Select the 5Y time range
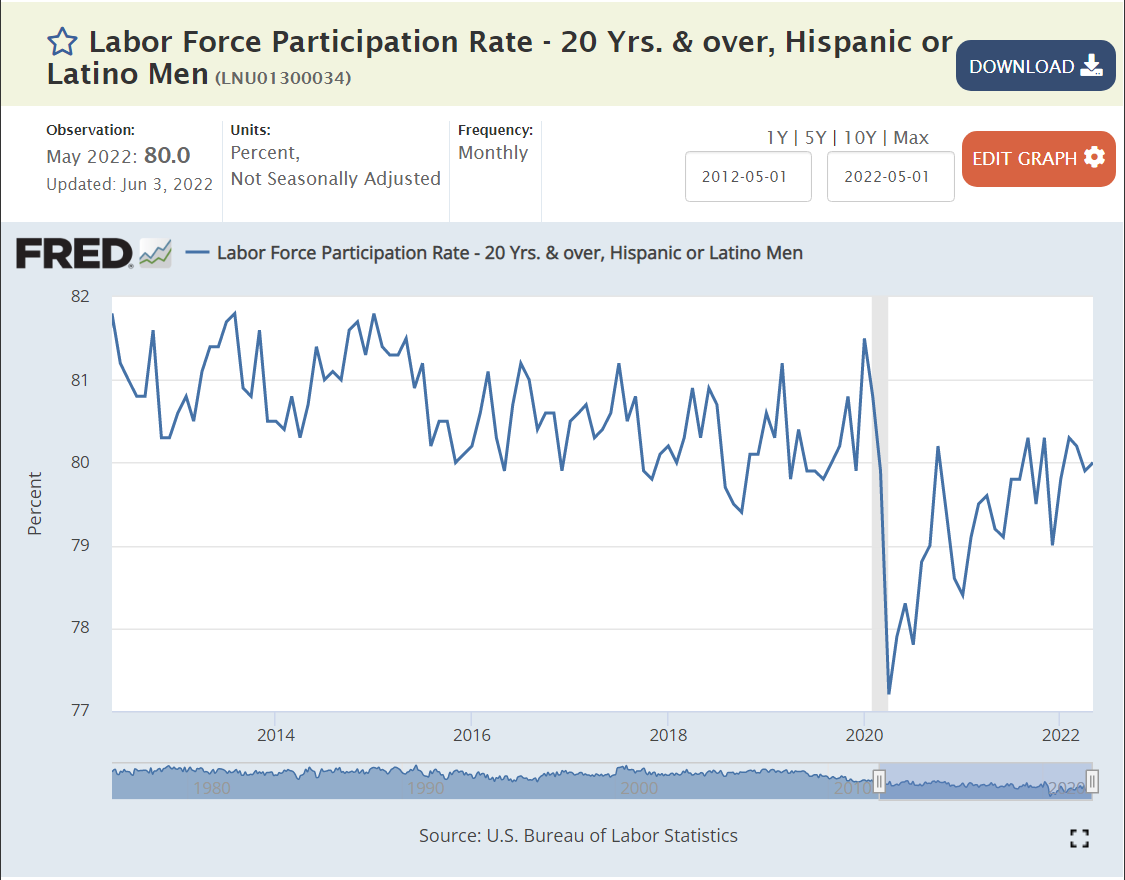 816,138
